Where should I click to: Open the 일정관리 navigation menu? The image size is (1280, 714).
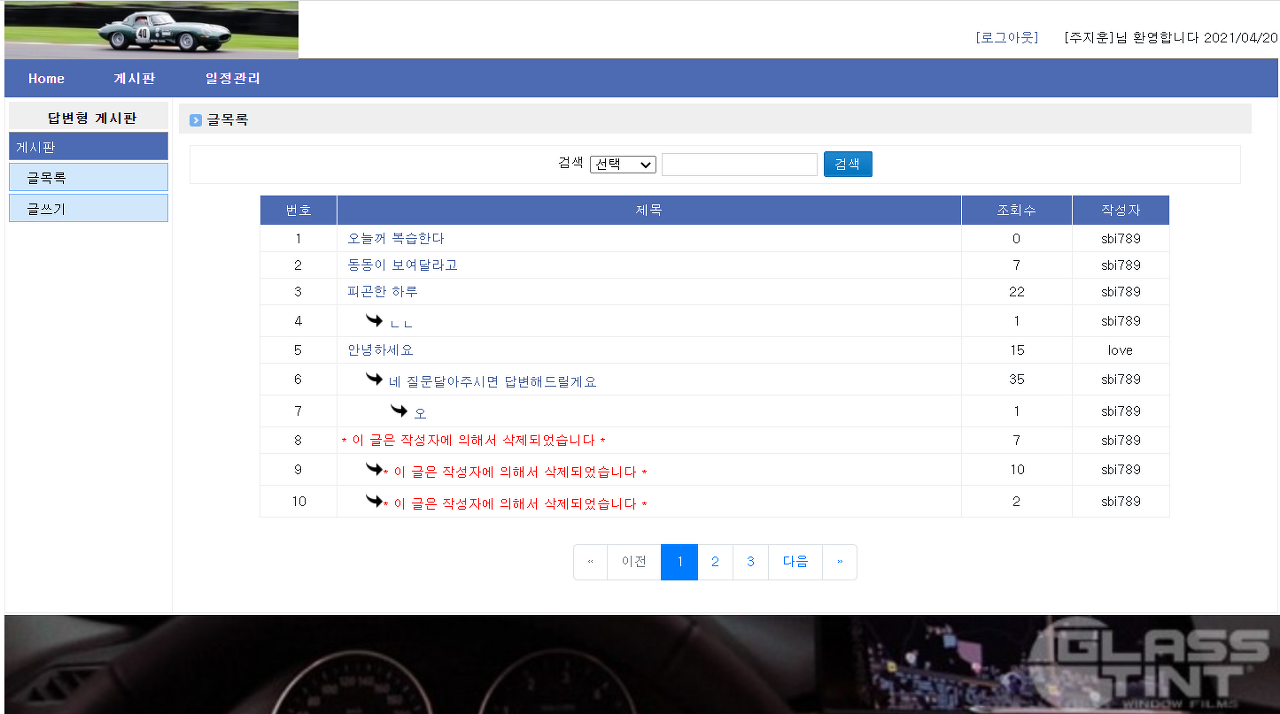coord(233,78)
